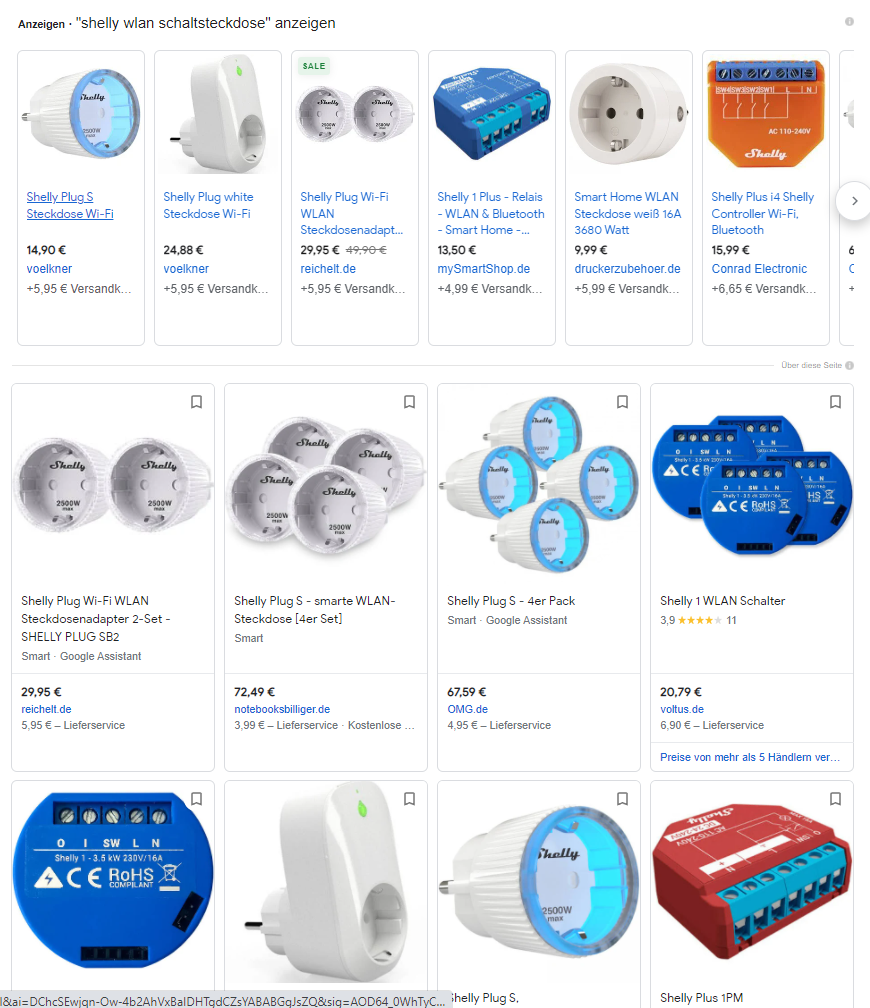Go to notebooksbilliger.de seller link
Image resolution: width=870 pixels, height=1008 pixels.
pyautogui.click(x=282, y=709)
